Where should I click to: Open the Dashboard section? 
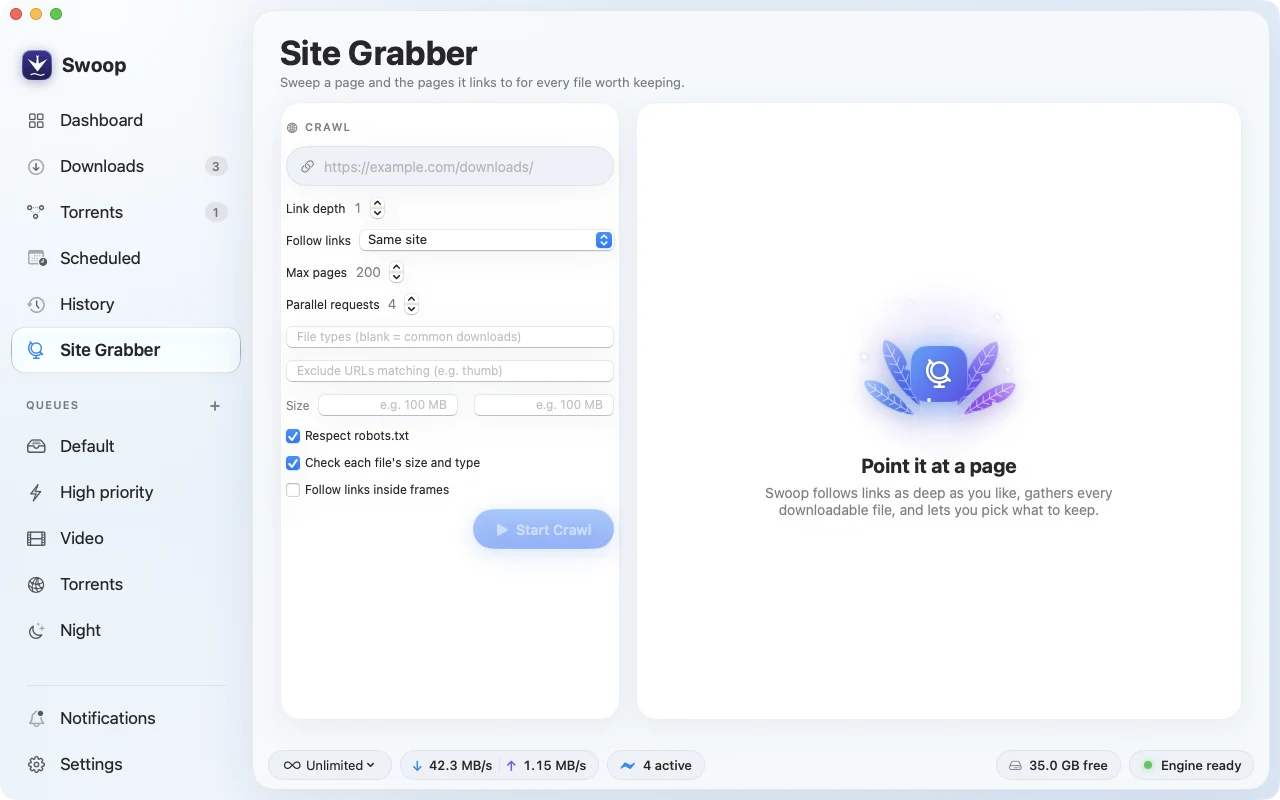click(x=126, y=120)
